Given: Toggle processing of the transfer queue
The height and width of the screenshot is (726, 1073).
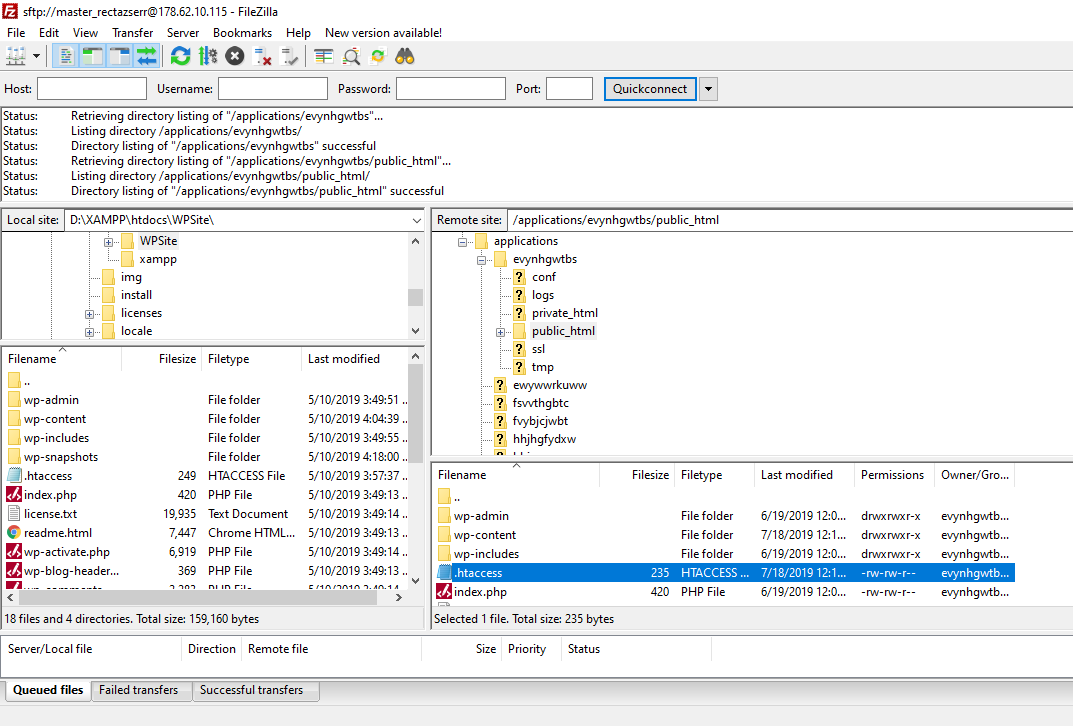Looking at the screenshot, I should [x=208, y=56].
